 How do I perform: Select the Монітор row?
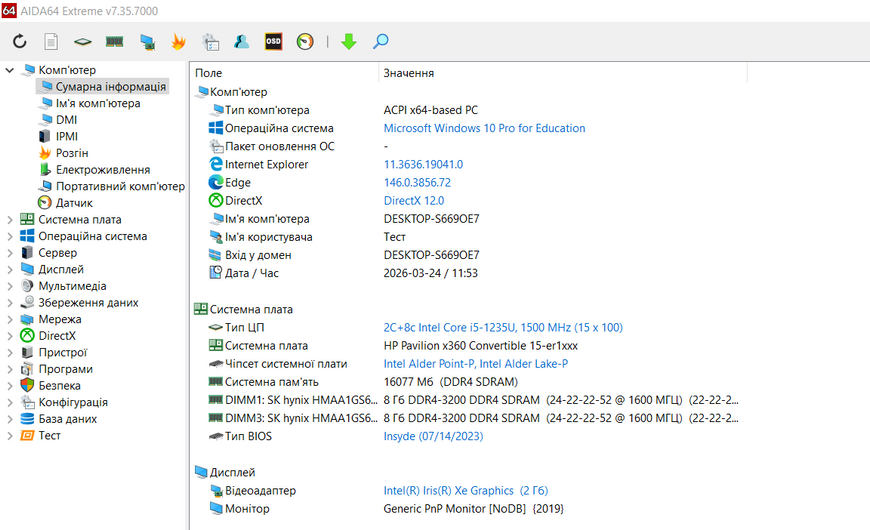(469, 508)
